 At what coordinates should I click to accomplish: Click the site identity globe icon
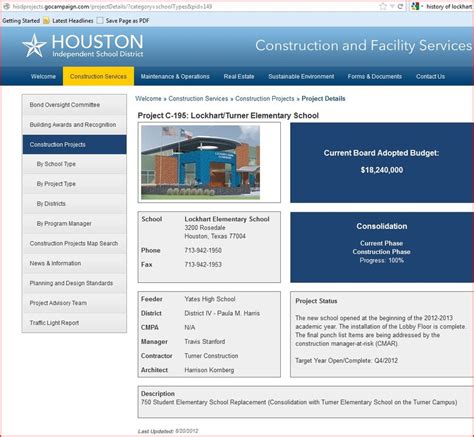coord(6,6)
